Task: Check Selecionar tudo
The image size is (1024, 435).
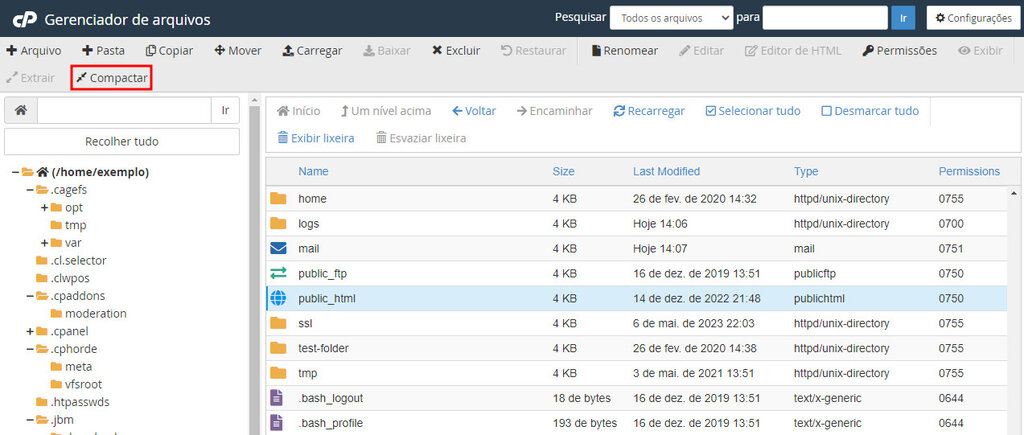Action: [x=752, y=111]
